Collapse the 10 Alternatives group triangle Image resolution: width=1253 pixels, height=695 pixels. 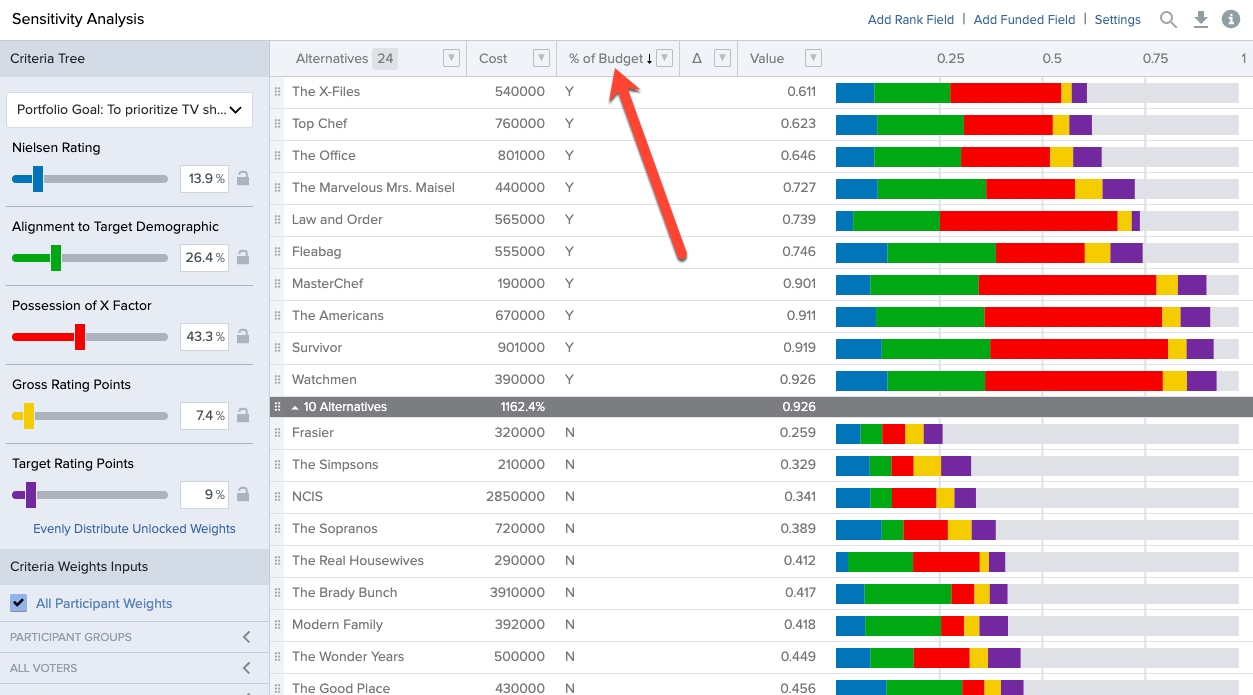(x=295, y=407)
